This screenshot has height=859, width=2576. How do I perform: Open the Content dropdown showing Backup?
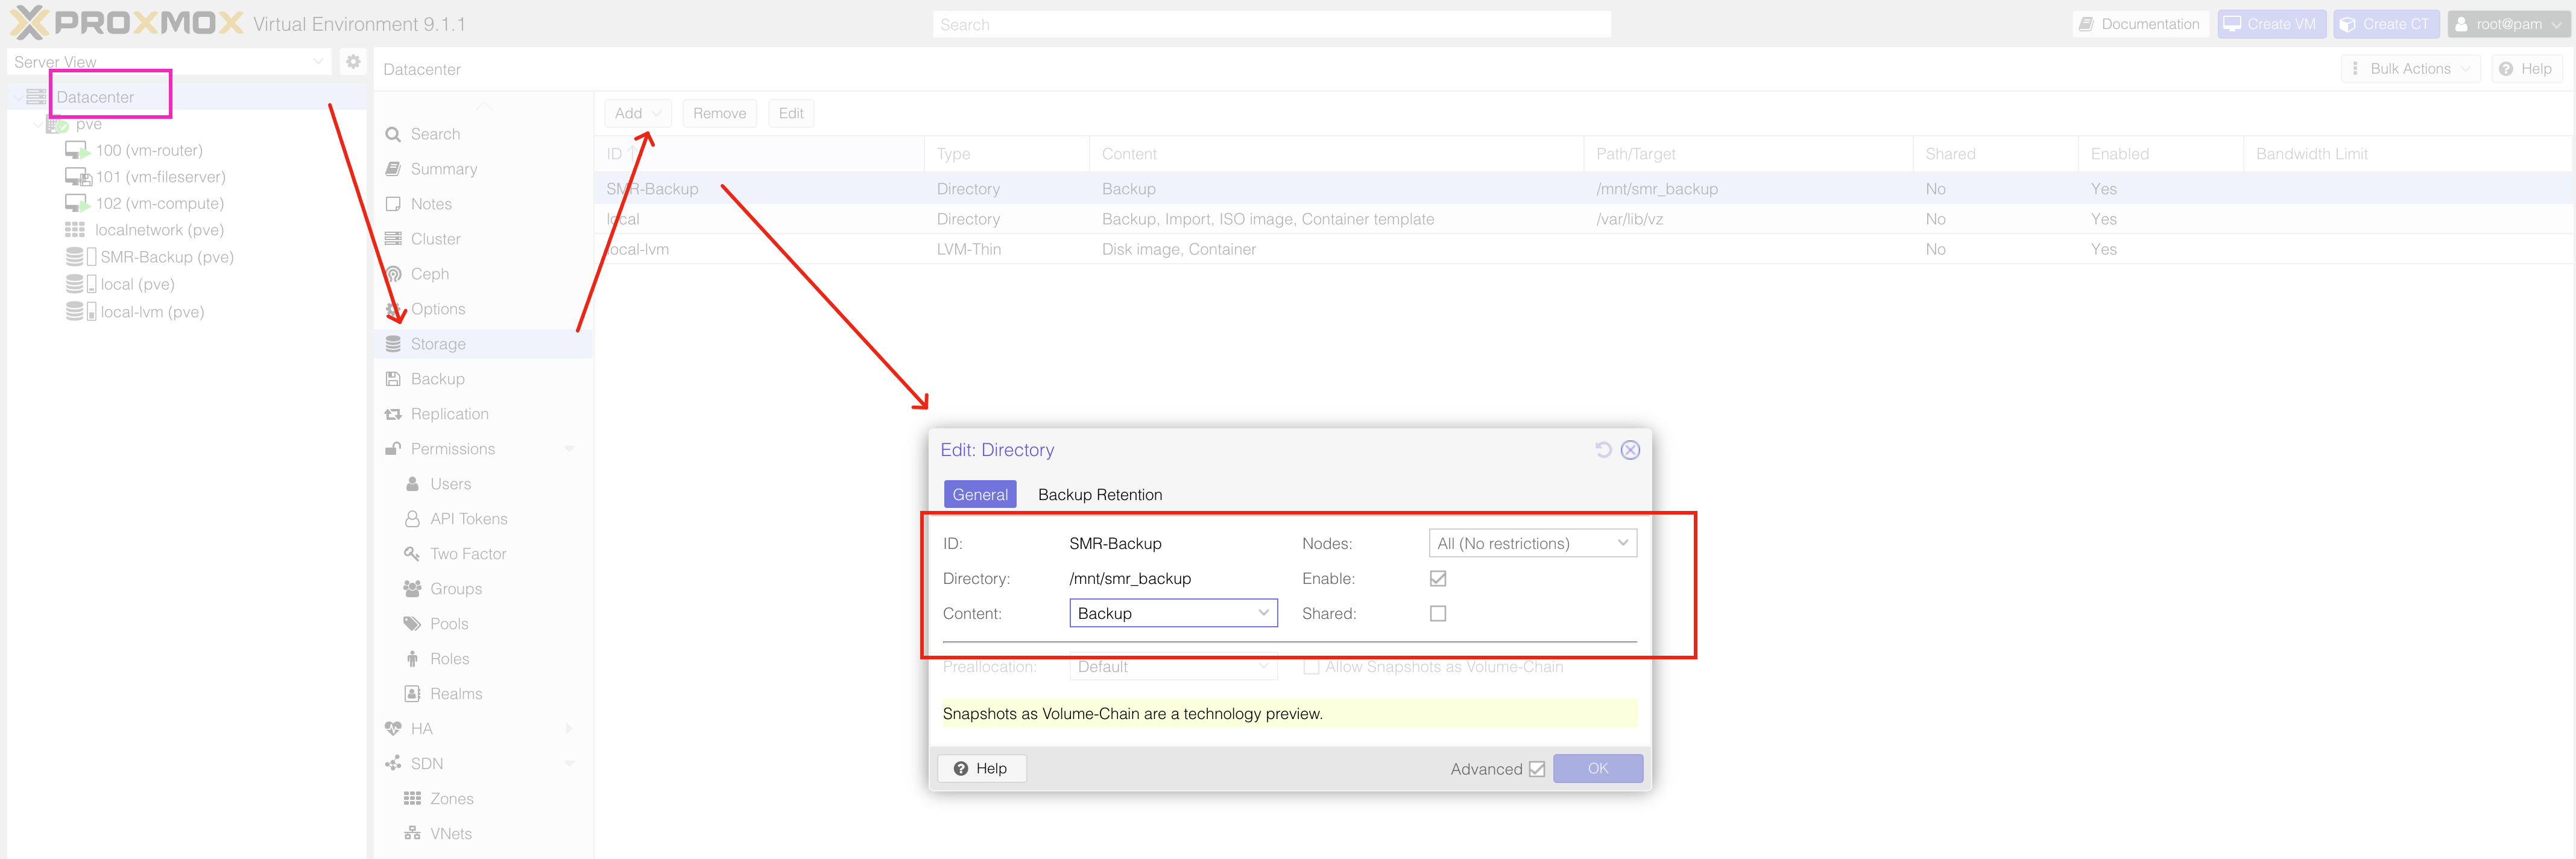[x=1172, y=614]
